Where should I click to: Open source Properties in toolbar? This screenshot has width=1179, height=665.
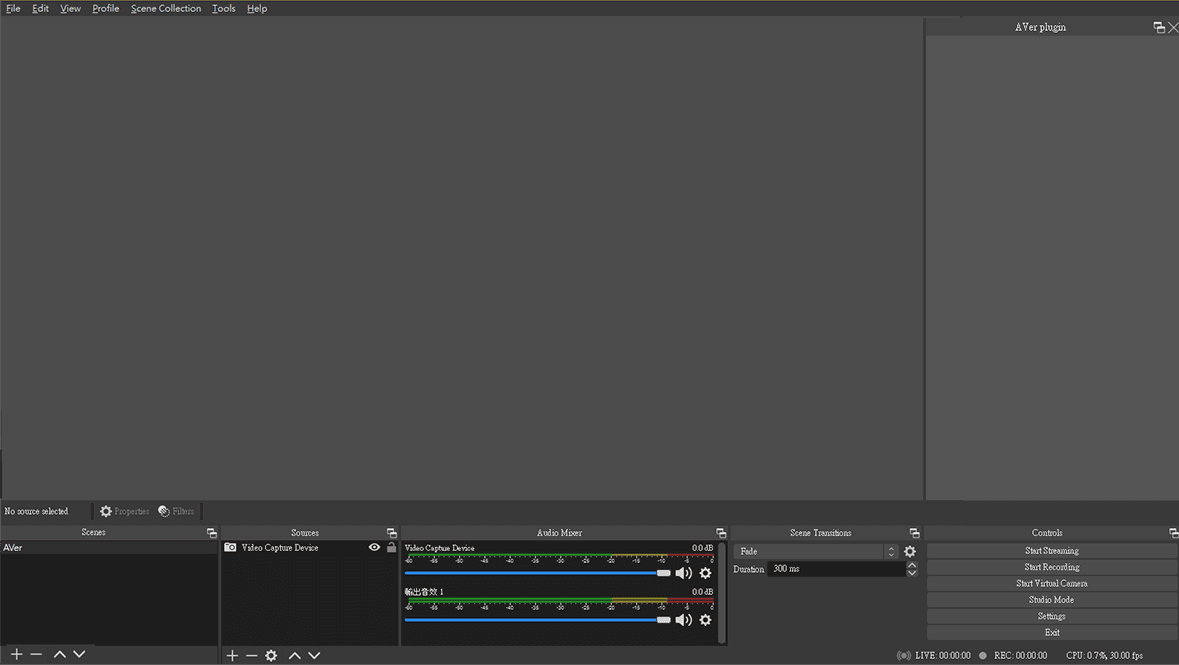click(x=124, y=512)
